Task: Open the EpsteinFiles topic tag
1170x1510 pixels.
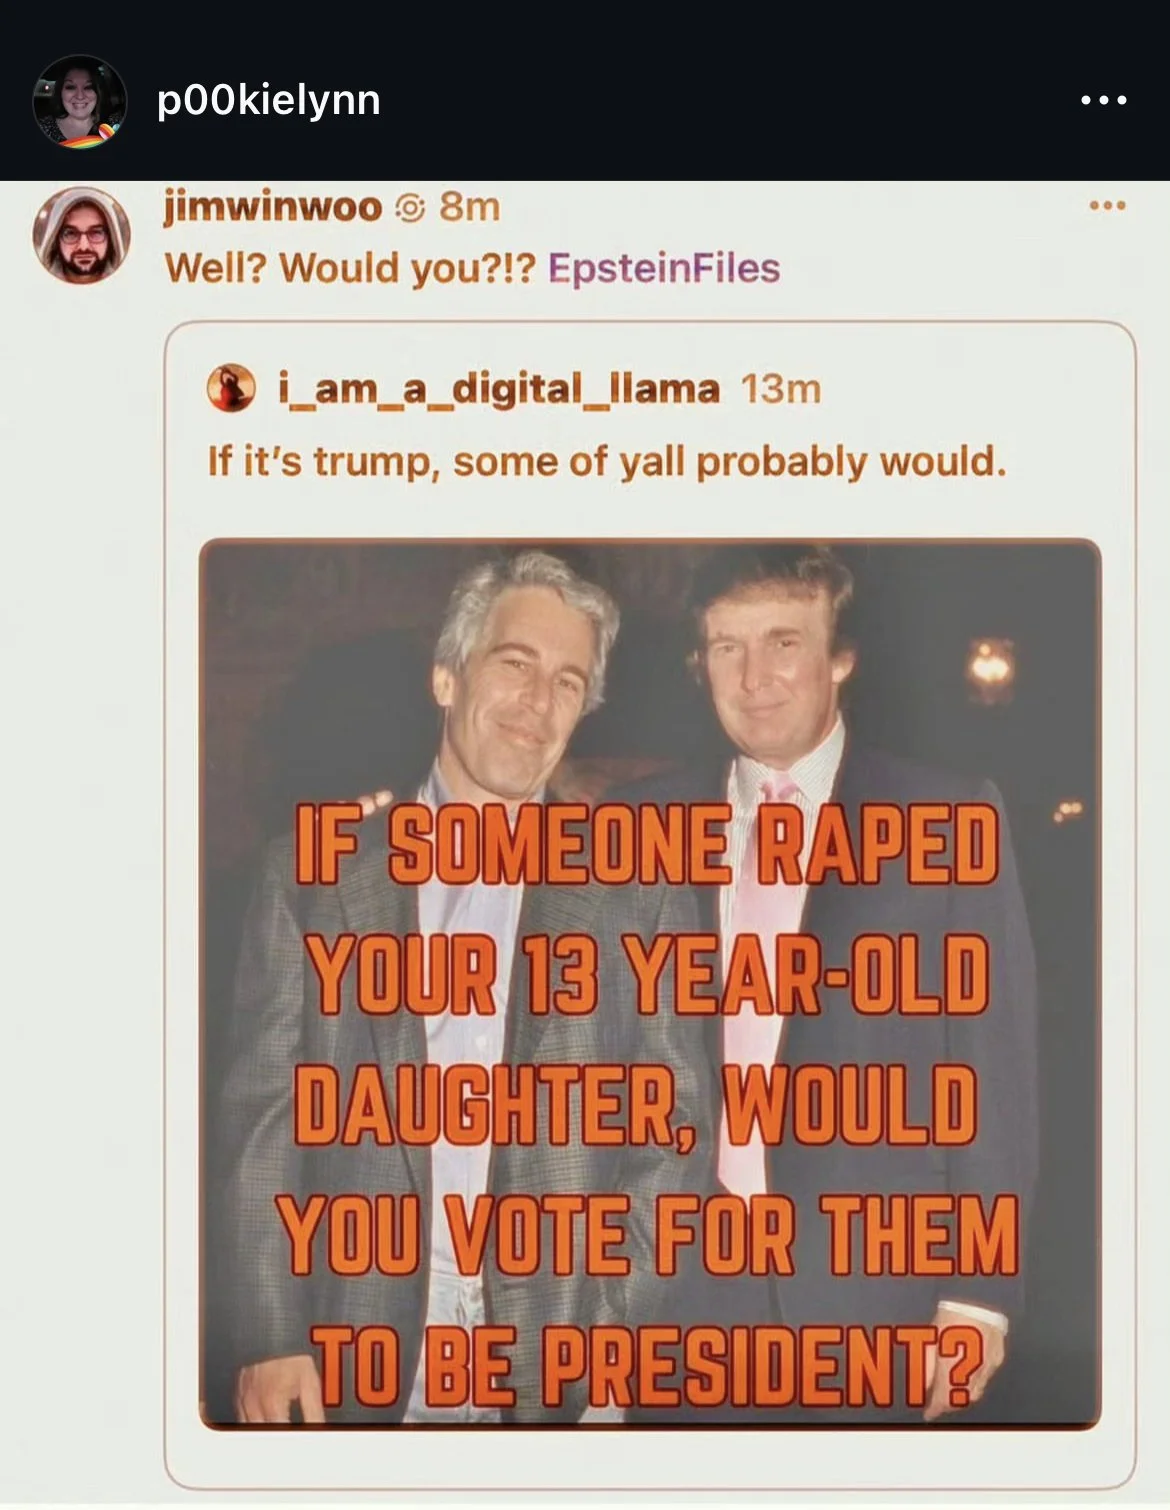Action: click(664, 268)
